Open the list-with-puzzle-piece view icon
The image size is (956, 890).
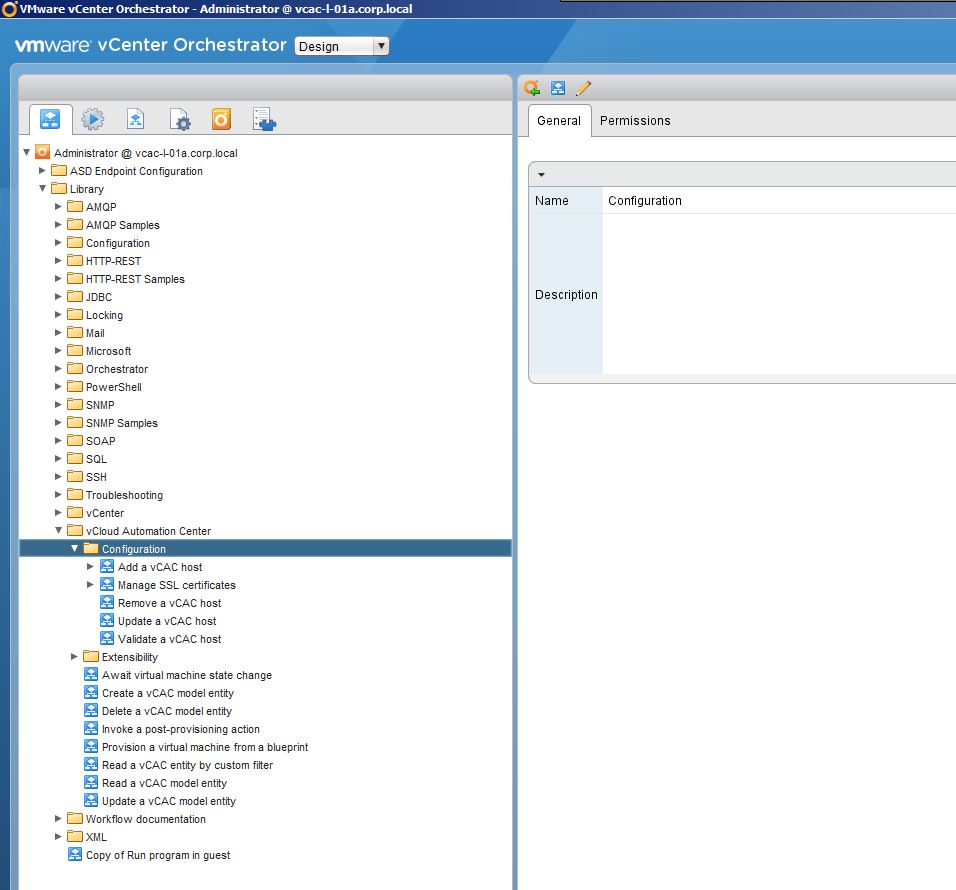tap(265, 119)
